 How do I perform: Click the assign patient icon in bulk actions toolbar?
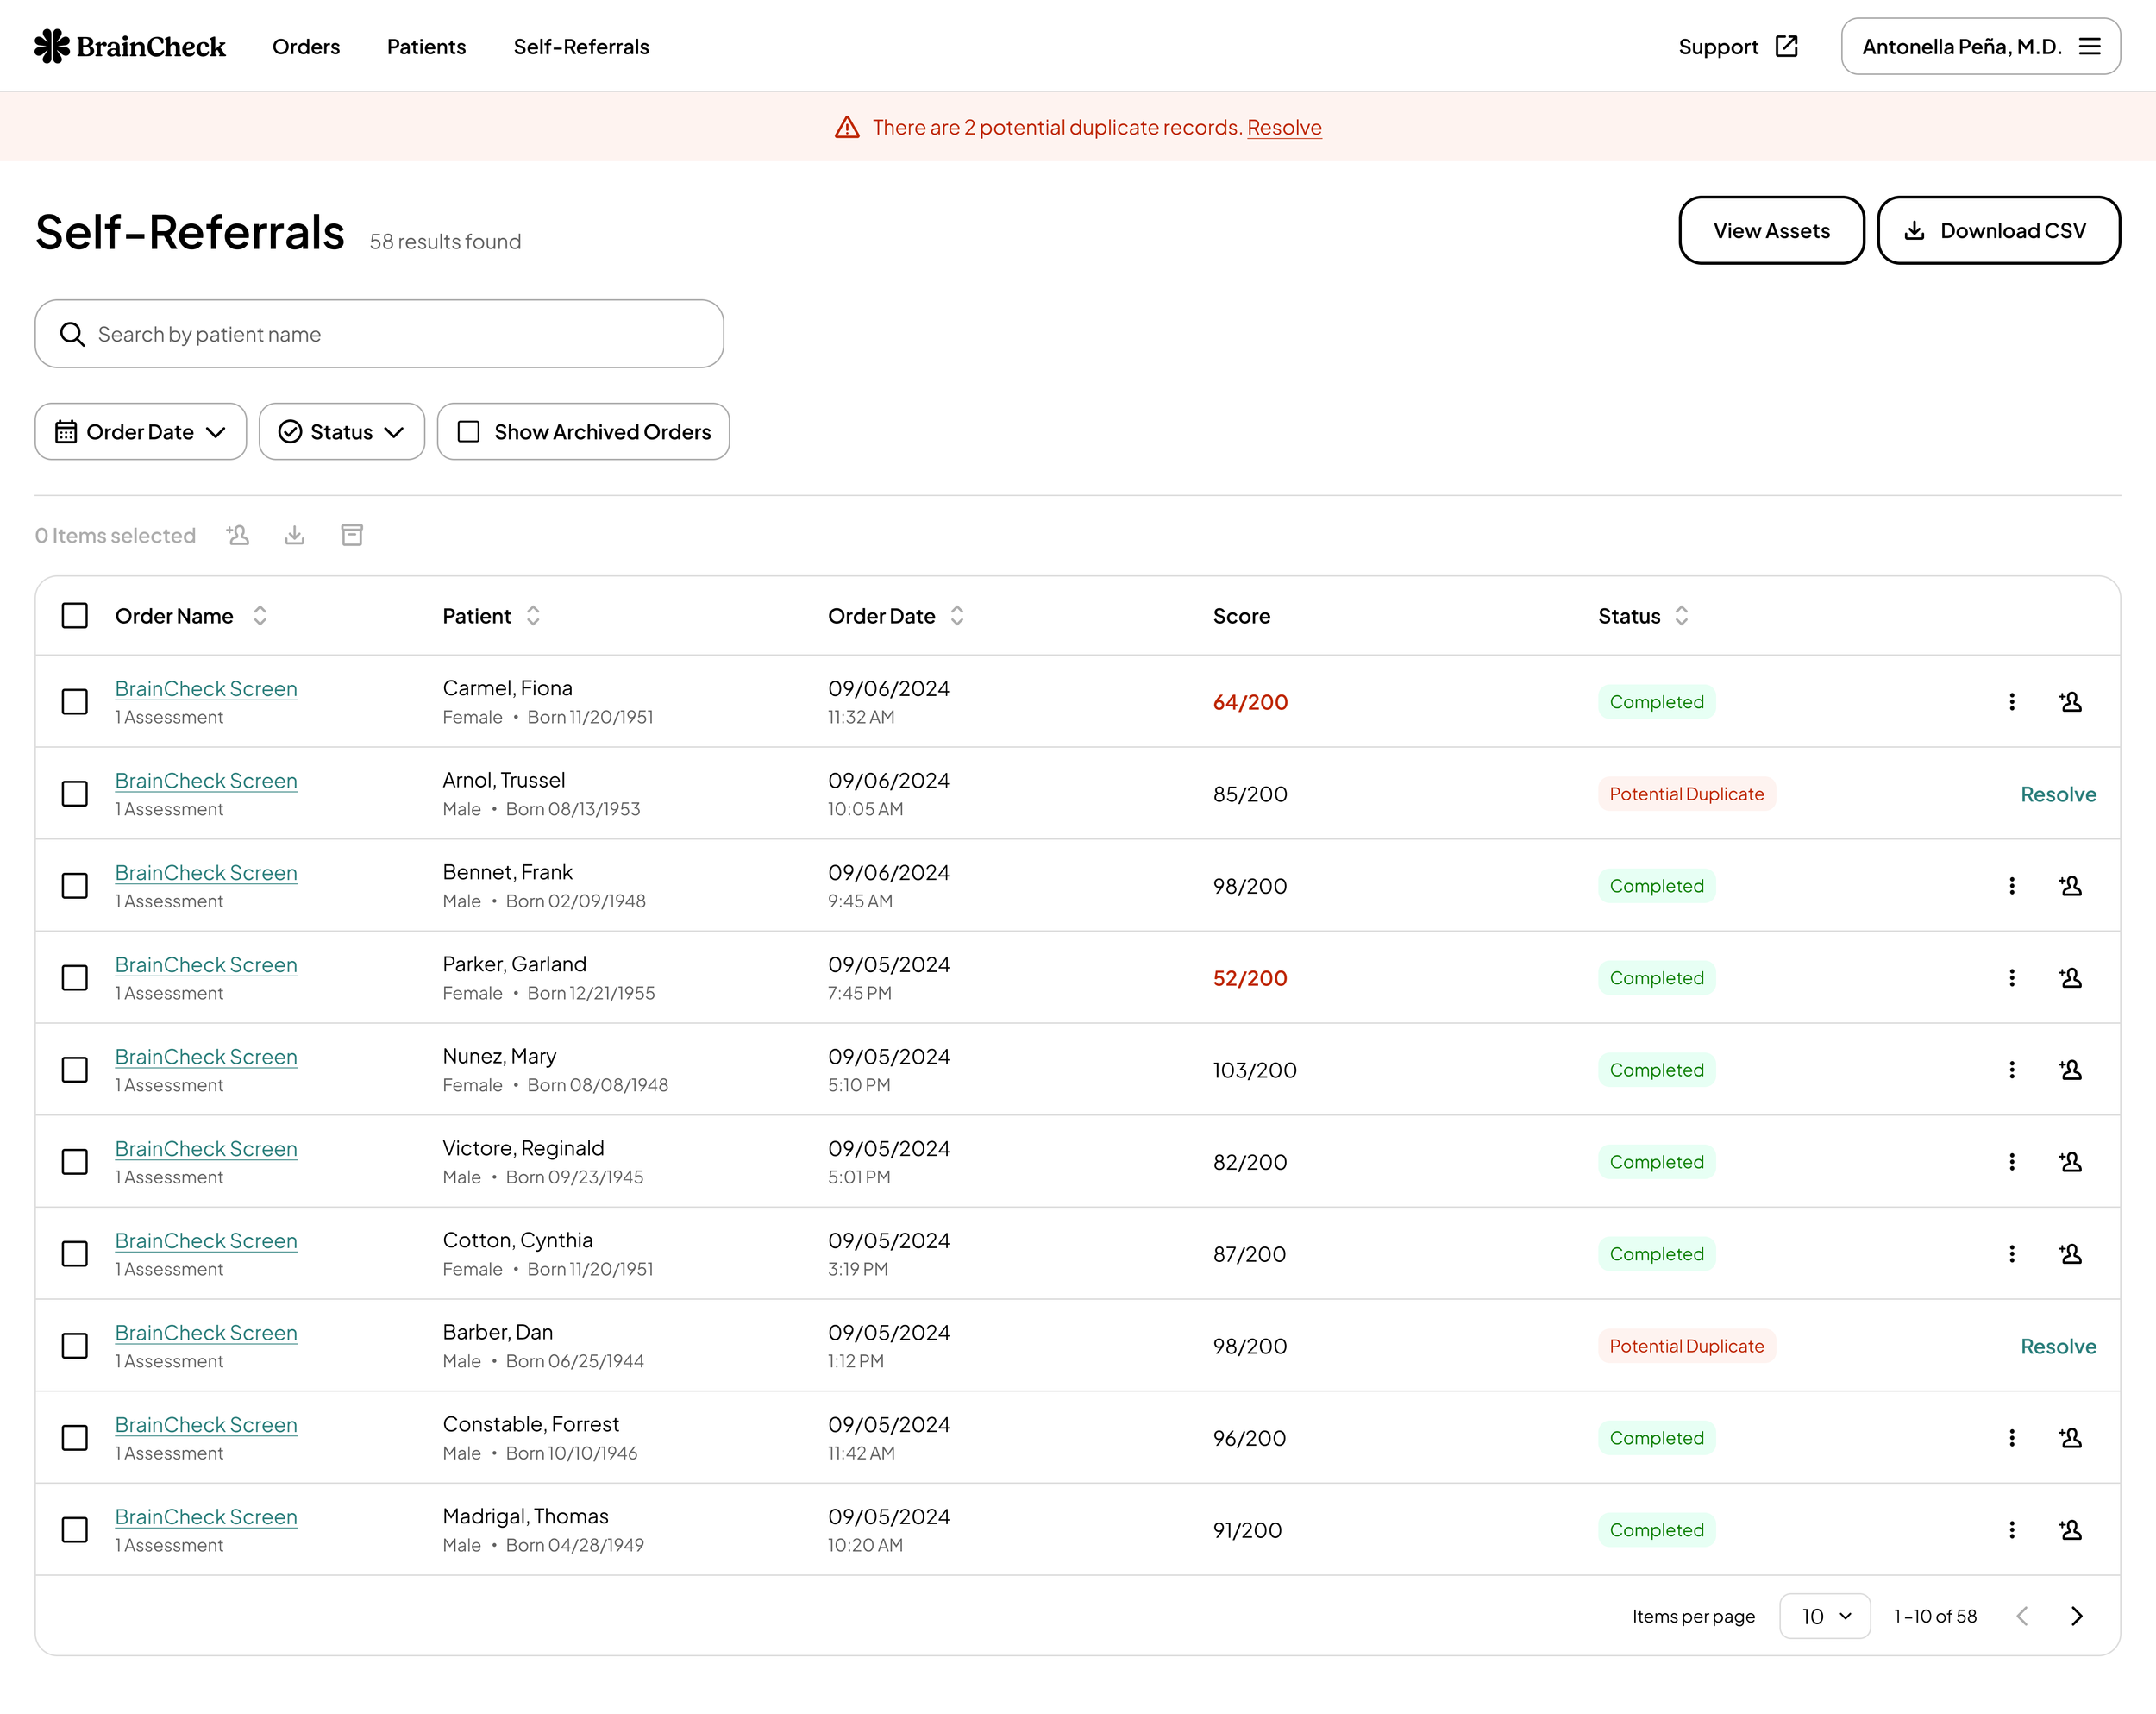tap(238, 535)
